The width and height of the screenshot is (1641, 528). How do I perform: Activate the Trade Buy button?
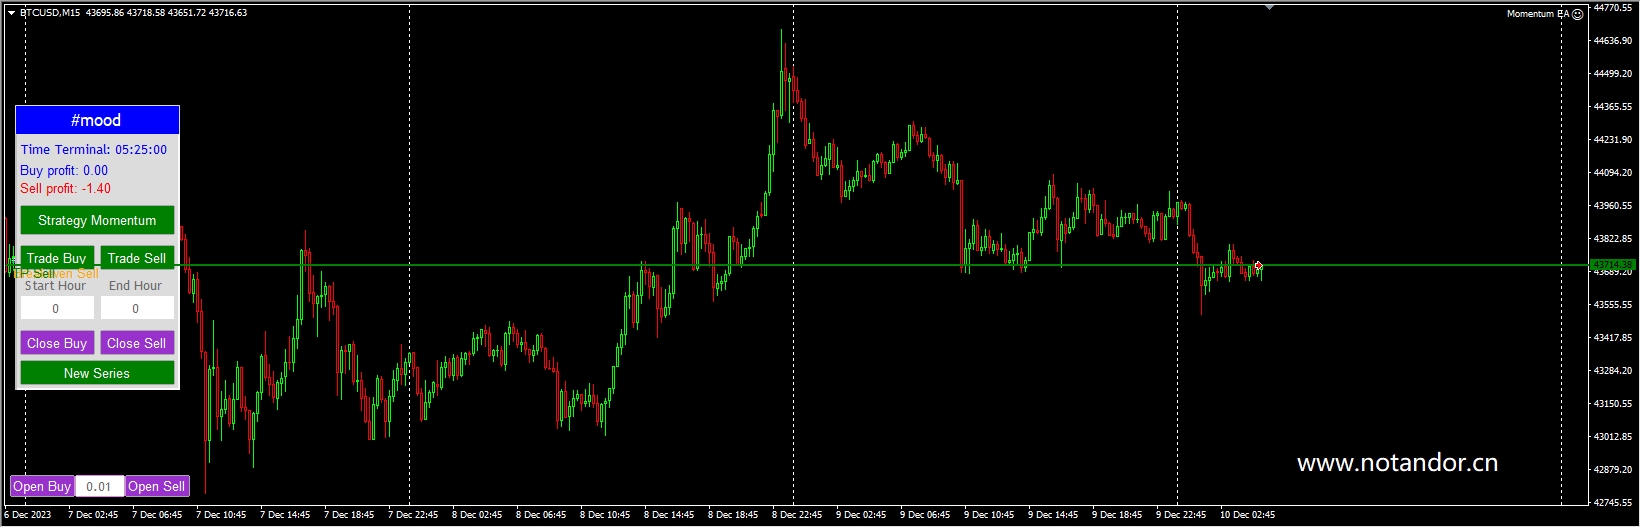(57, 257)
